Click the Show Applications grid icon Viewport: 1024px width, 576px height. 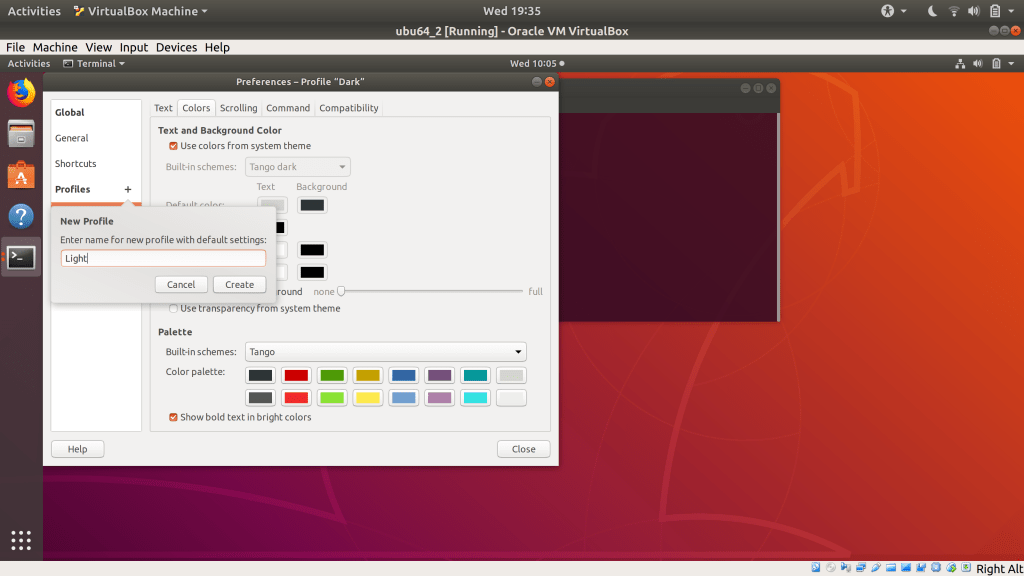pyautogui.click(x=20, y=540)
